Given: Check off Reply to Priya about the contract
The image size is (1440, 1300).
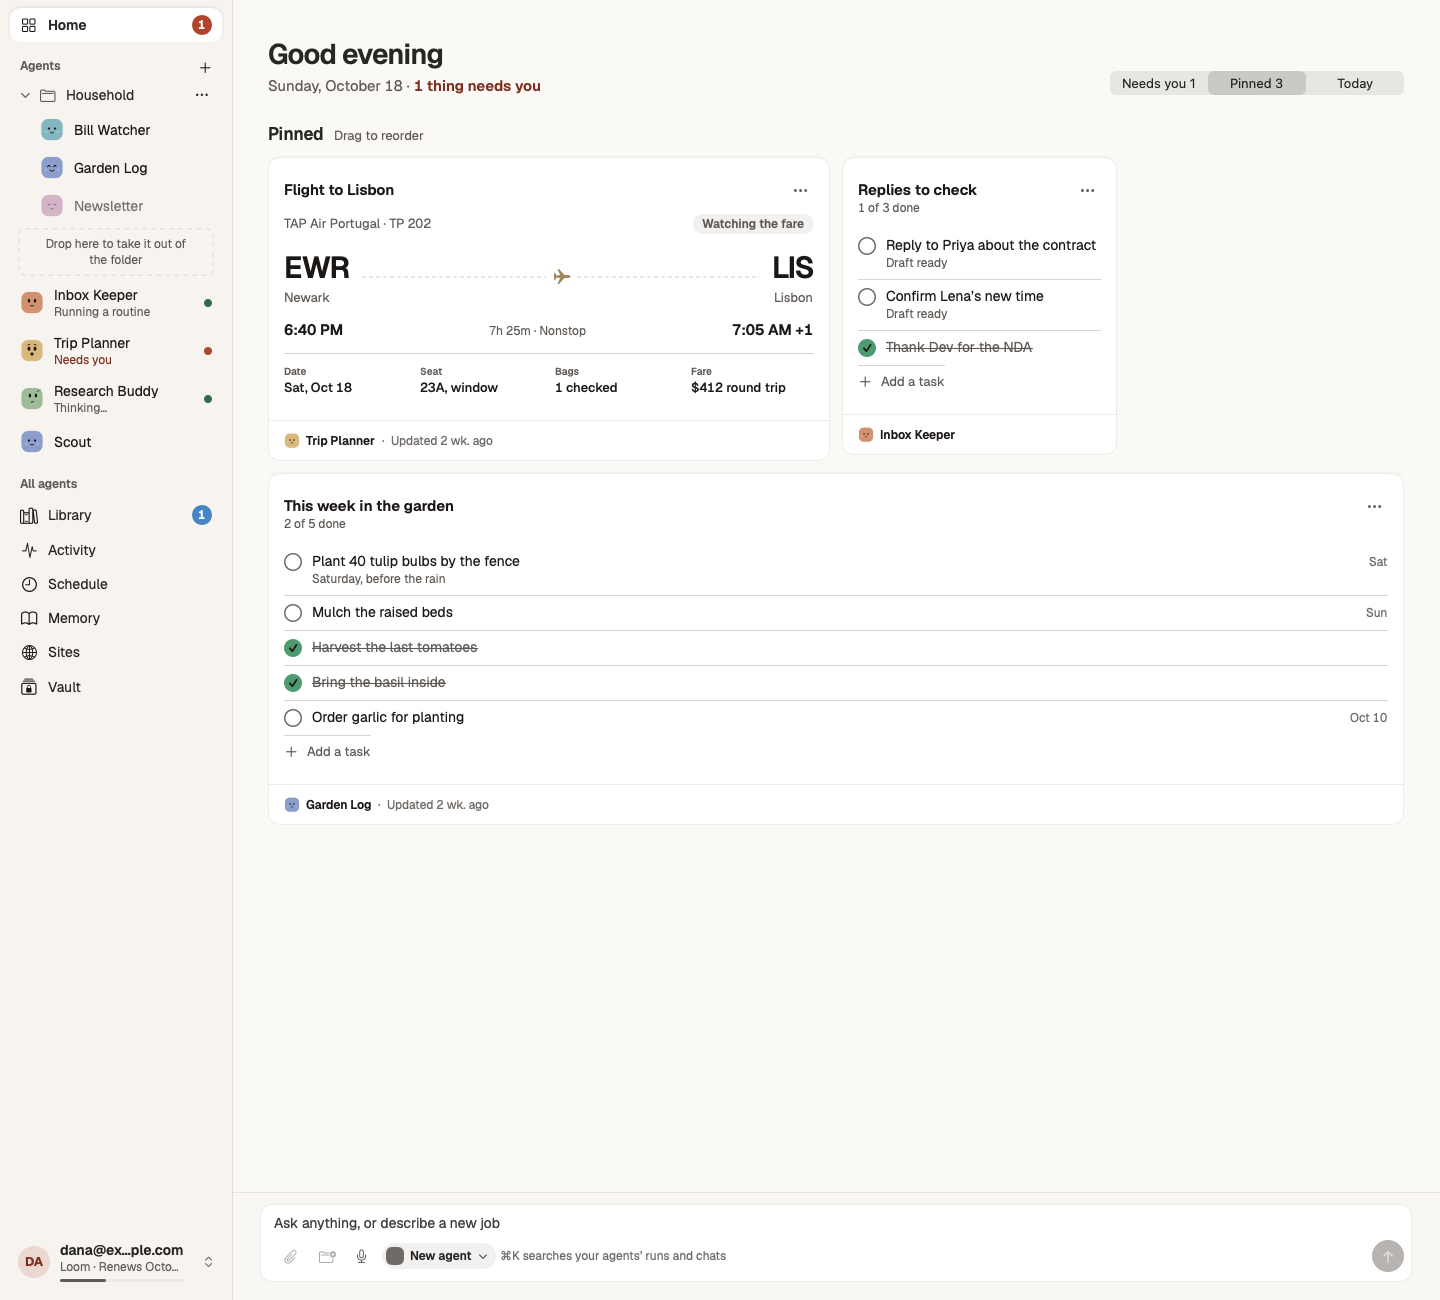Looking at the screenshot, I should pos(867,246).
